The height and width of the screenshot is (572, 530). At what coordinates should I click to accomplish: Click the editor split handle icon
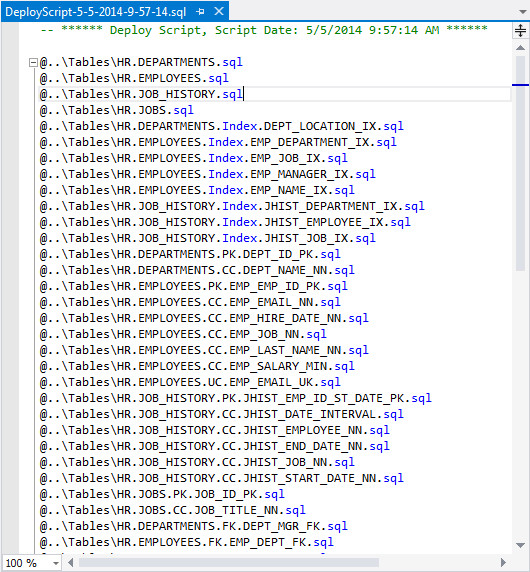point(520,30)
